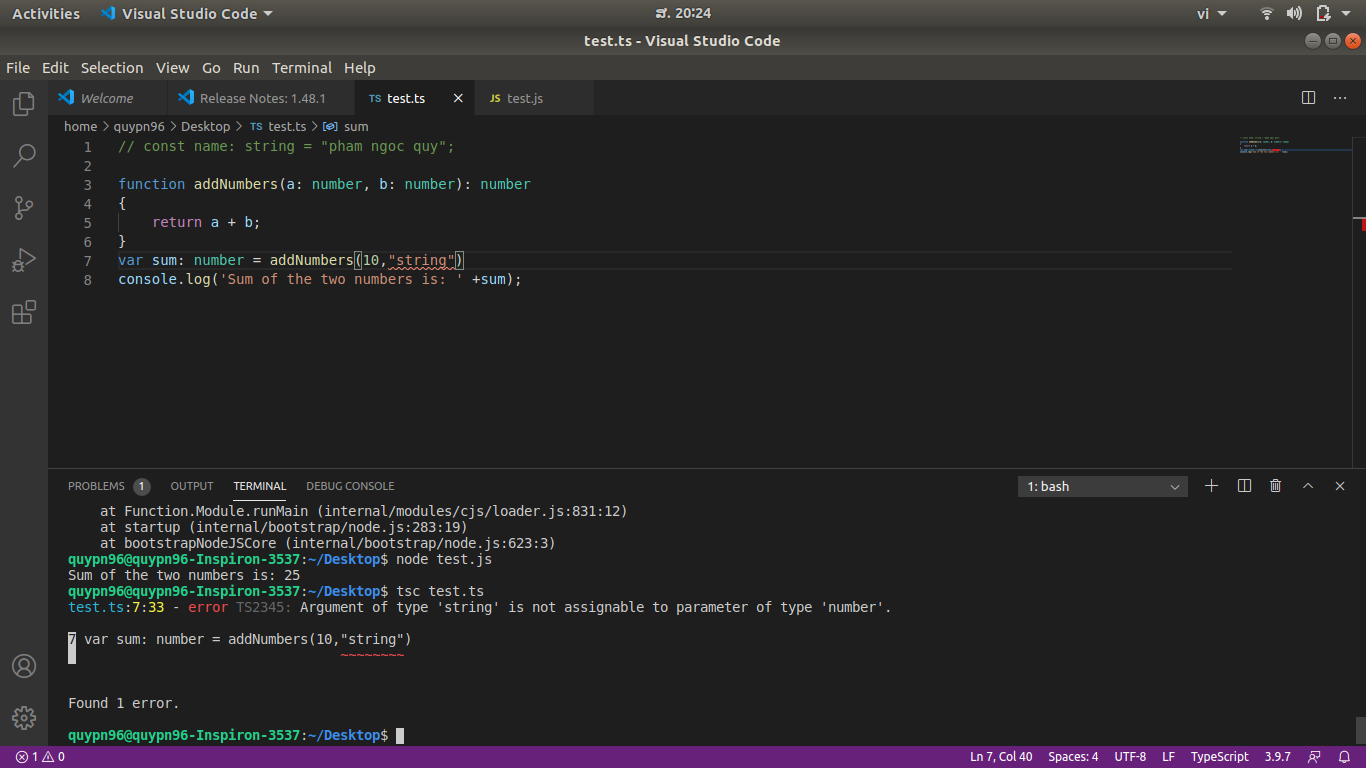Image resolution: width=1366 pixels, height=768 pixels.
Task: Split the editor to the right
Action: [x=1308, y=98]
